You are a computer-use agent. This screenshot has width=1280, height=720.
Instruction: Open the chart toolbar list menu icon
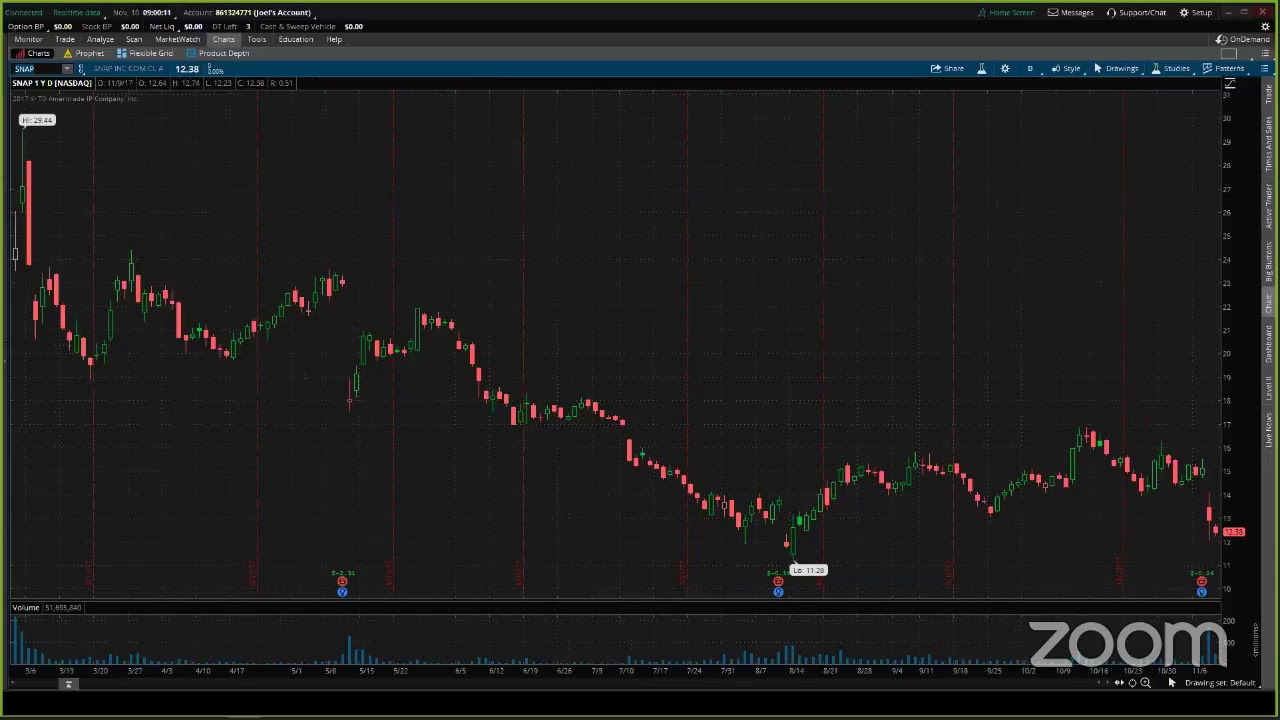[1264, 68]
